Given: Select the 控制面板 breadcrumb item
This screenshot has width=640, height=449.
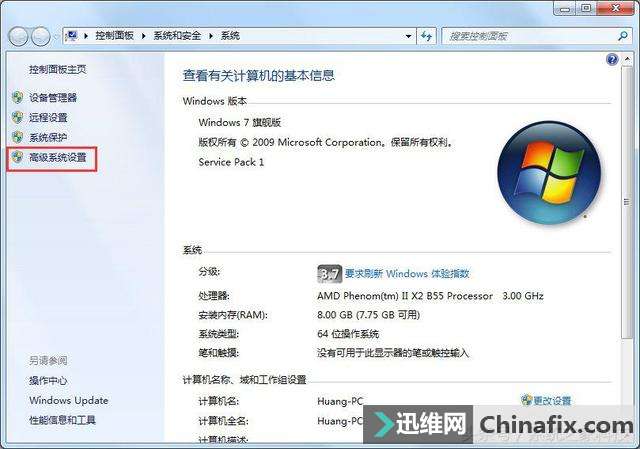Looking at the screenshot, I should 115,36.
